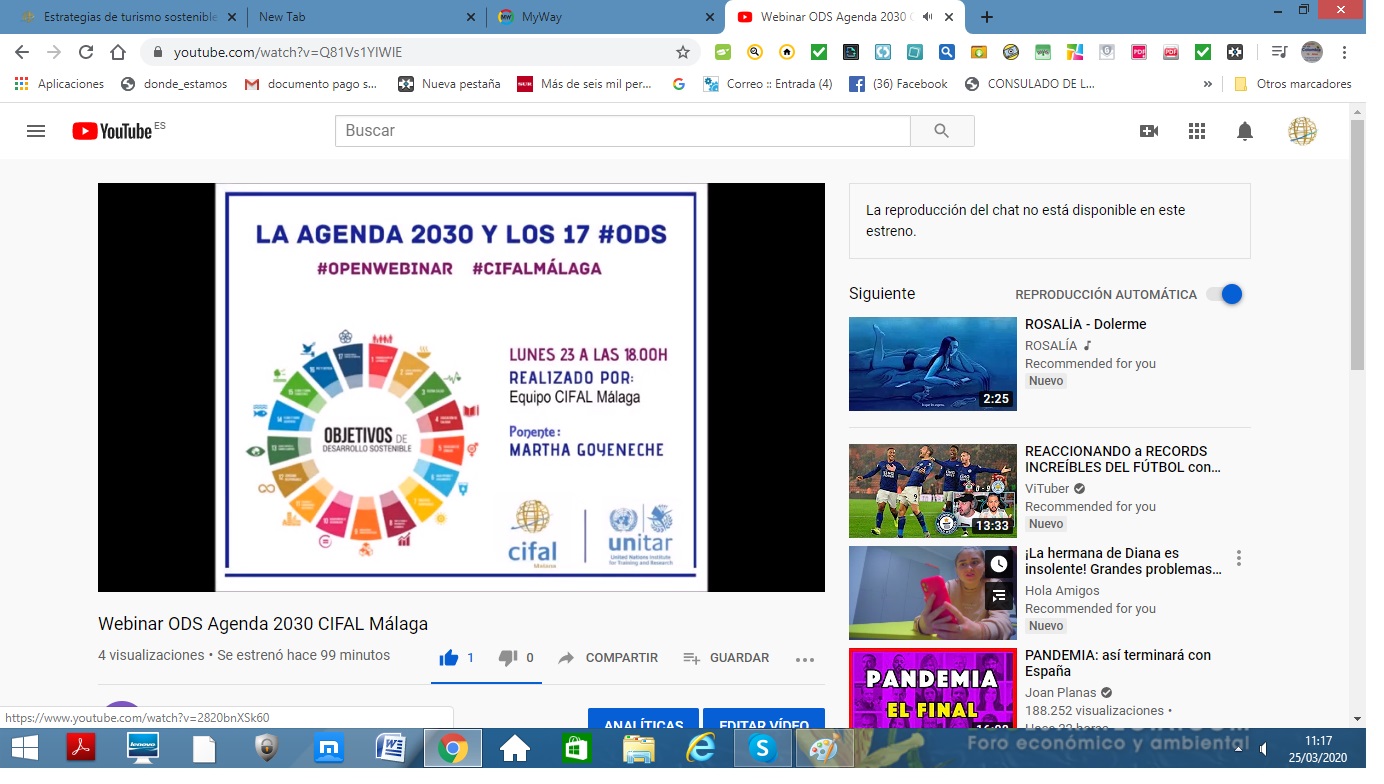
Task: Open the 'Más de seis mil per...' bookmark
Action: [x=584, y=84]
